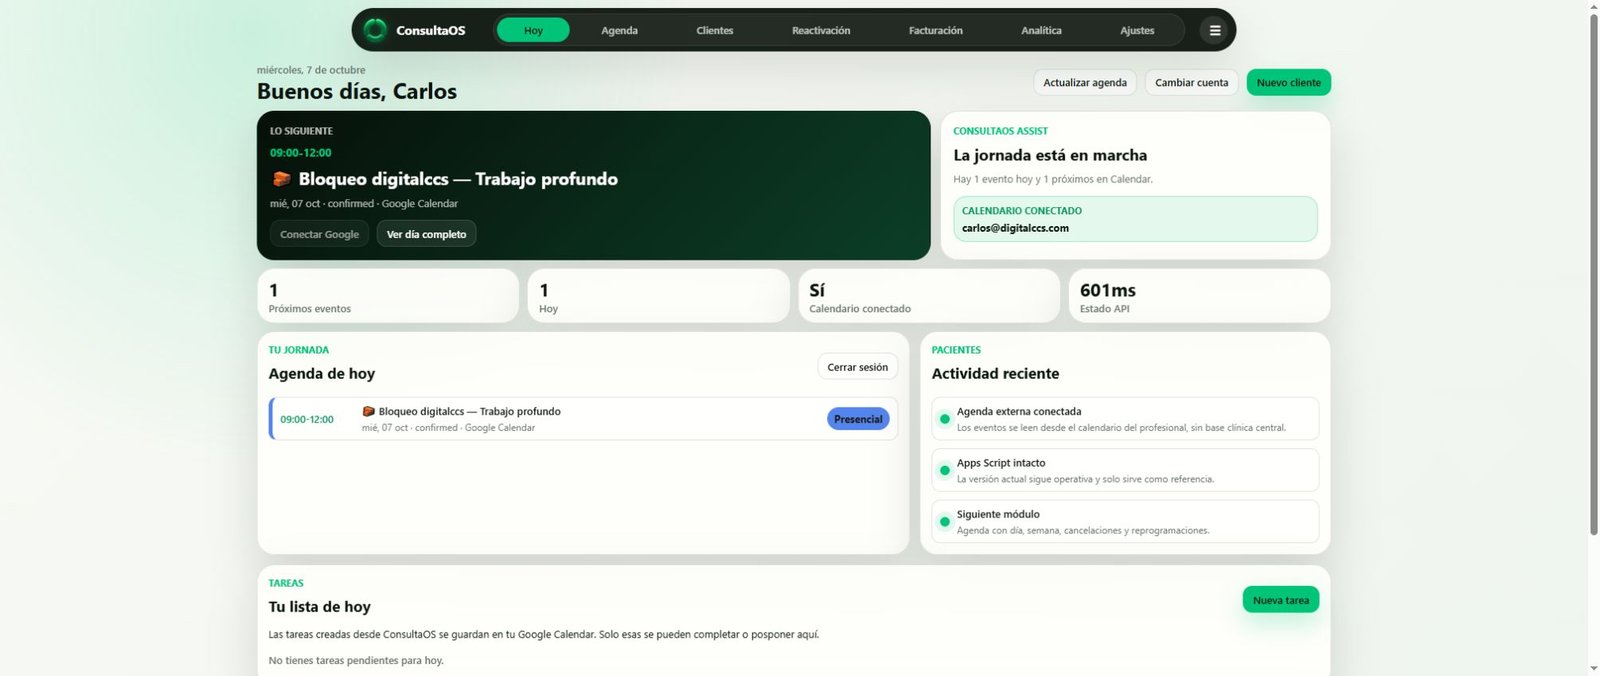Click 'No tienes tareas pendientes para hoy.' text
The image size is (1600, 676).
(356, 660)
